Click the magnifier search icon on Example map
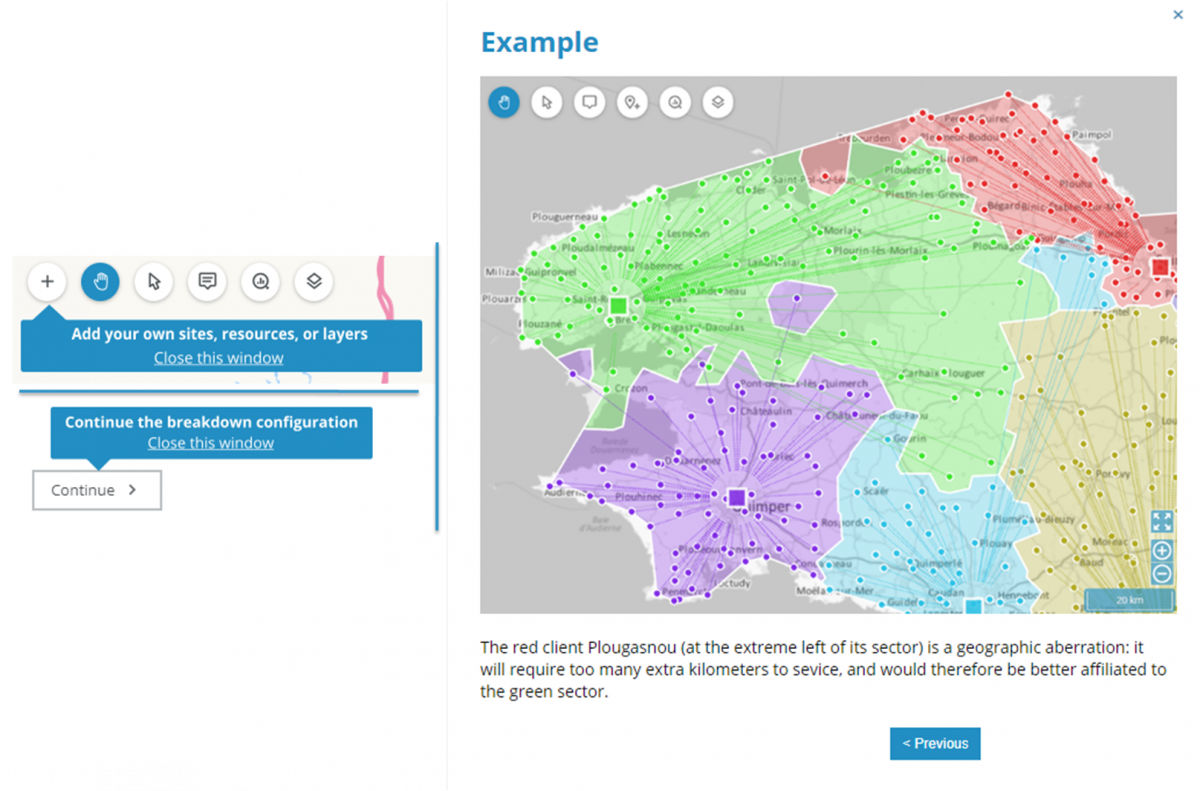Image resolution: width=1200 pixels, height=791 pixels. [675, 102]
